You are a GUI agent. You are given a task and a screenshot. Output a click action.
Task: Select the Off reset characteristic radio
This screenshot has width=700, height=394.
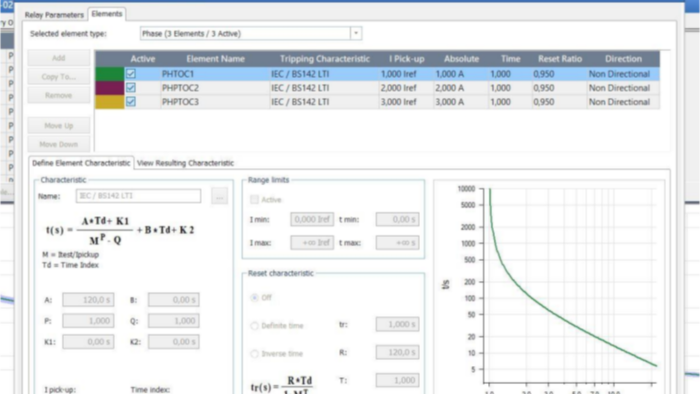[x=254, y=297]
